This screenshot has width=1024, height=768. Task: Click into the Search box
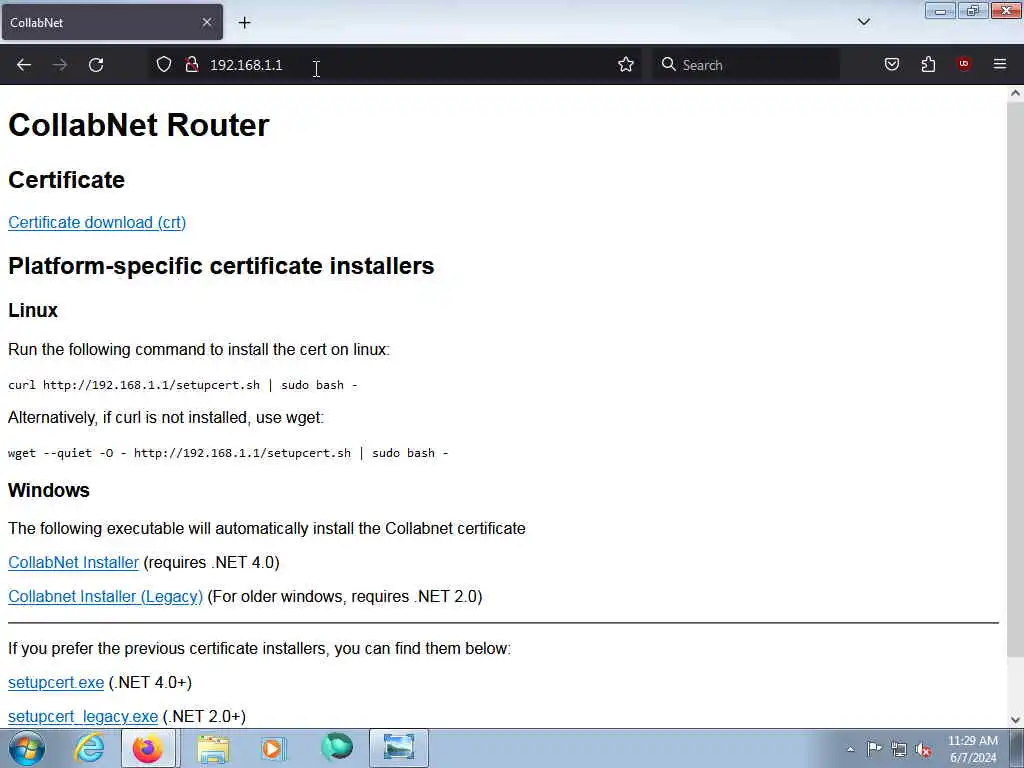(746, 65)
